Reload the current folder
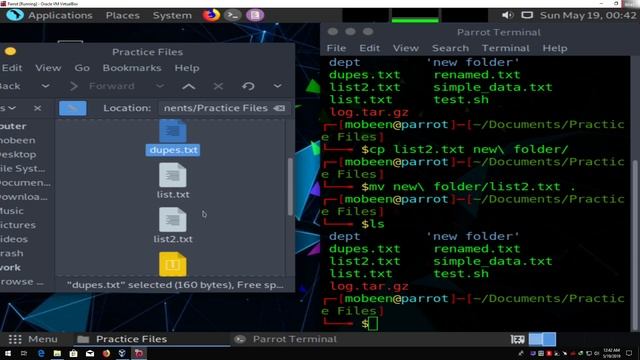 (248, 86)
